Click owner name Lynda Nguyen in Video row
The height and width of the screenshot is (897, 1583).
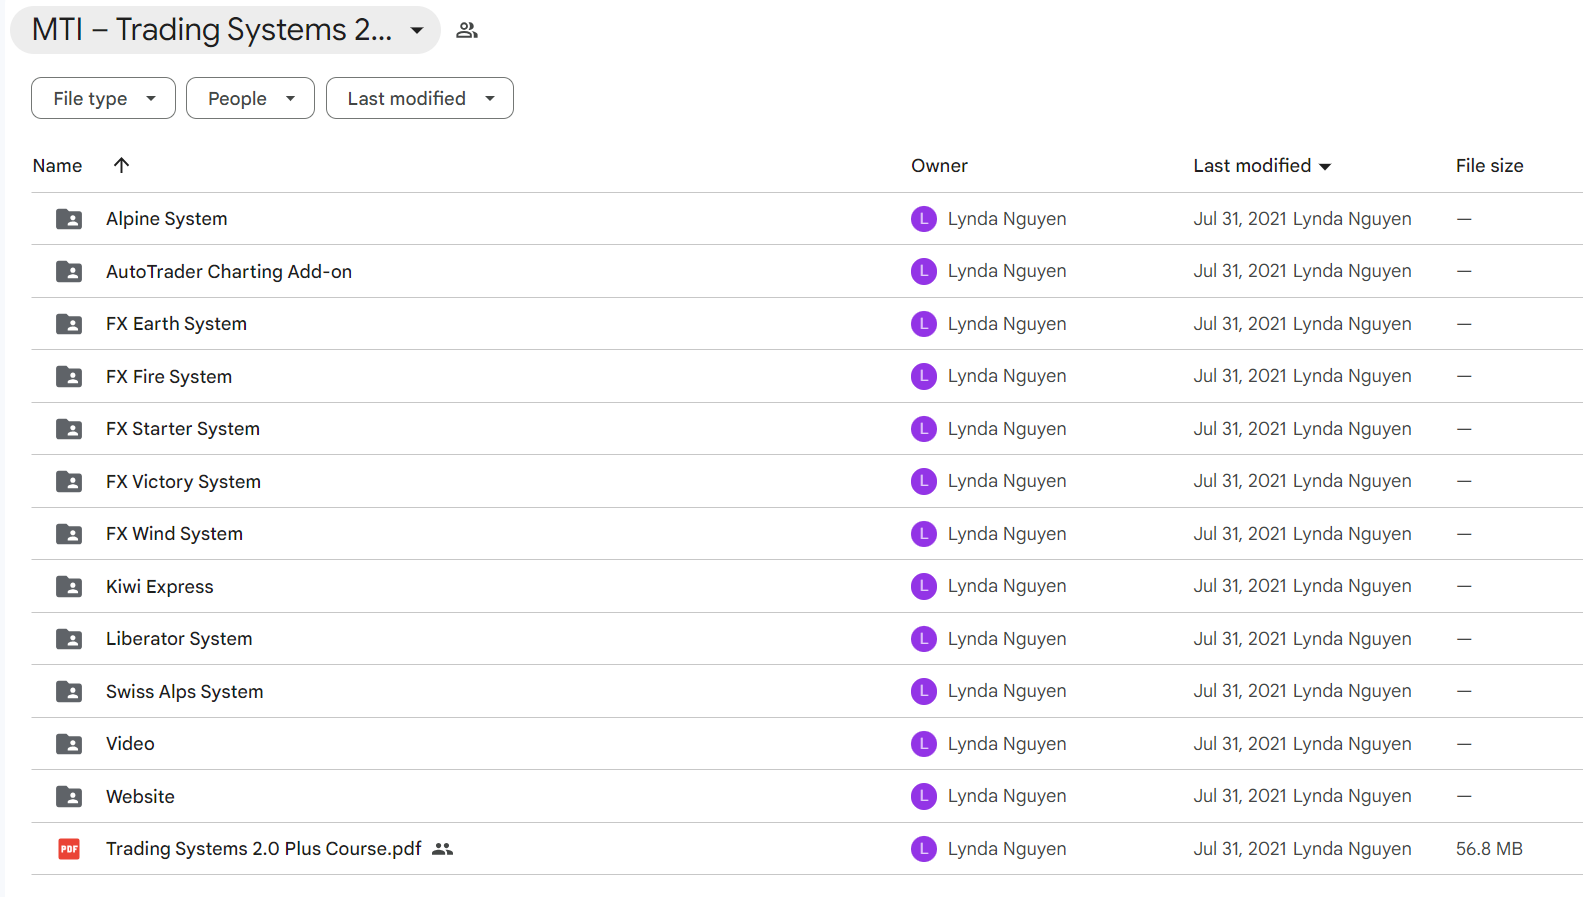(1007, 744)
